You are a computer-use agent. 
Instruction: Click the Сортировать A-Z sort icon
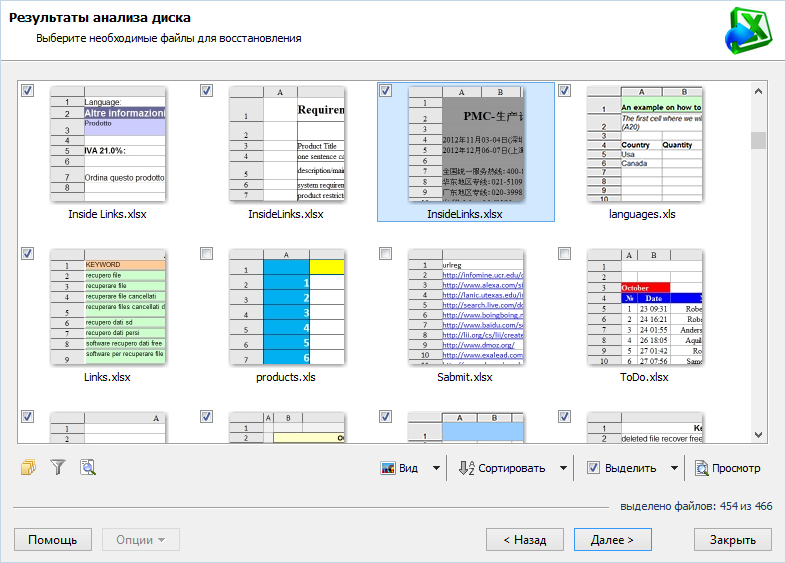(467, 468)
